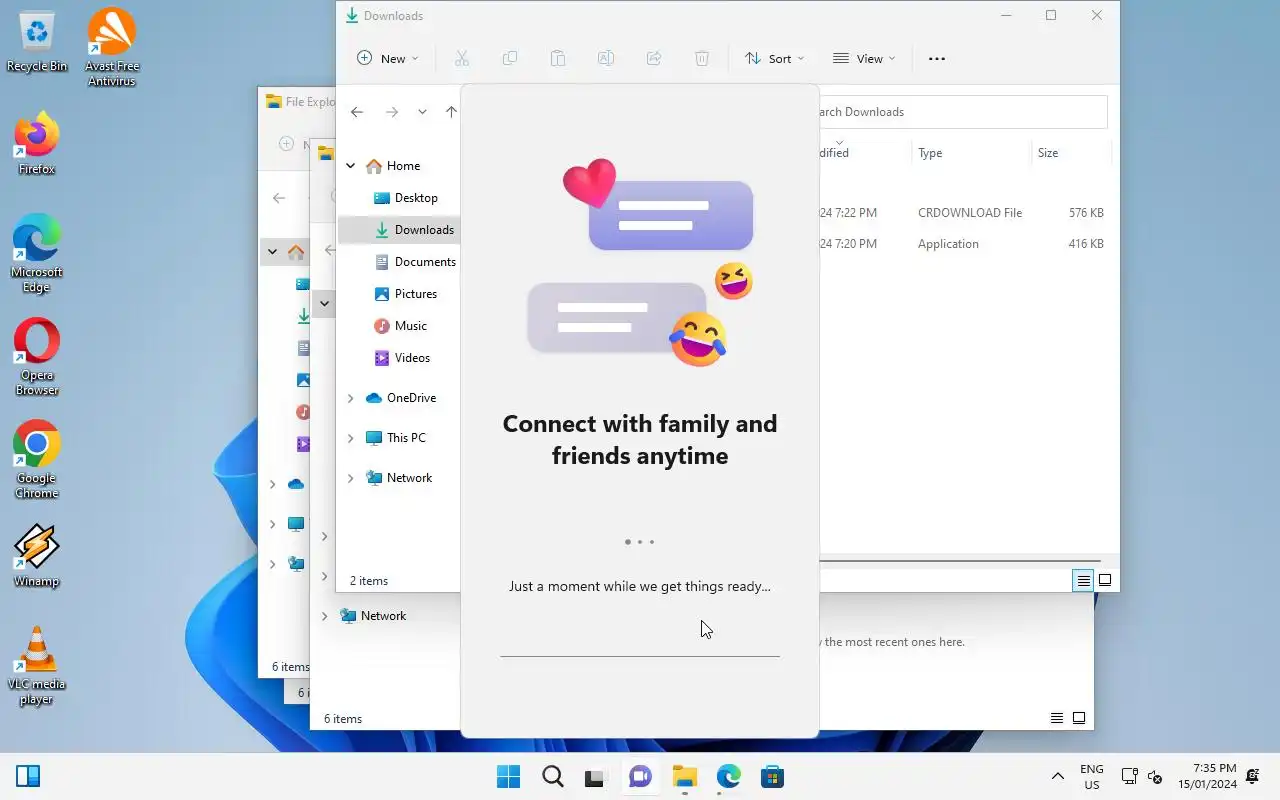
Task: Open Task View on taskbar
Action: pos(596,777)
